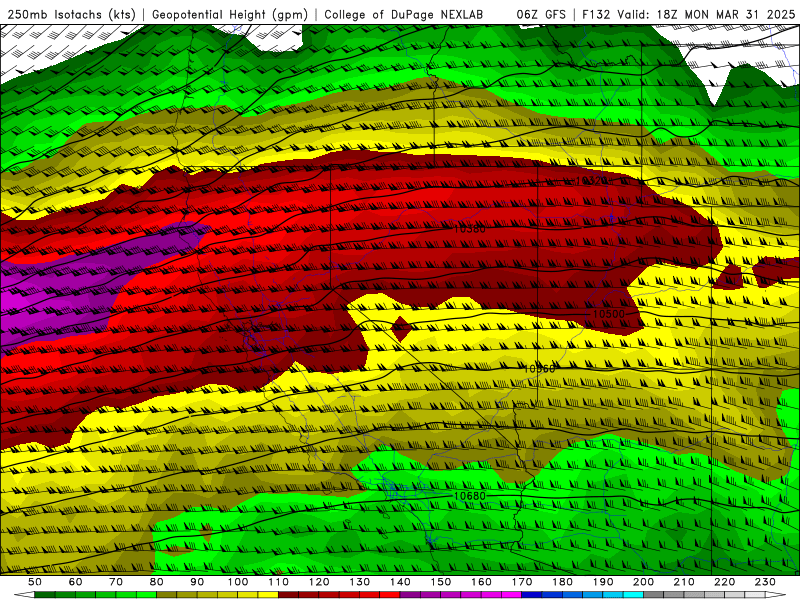This screenshot has height=600, width=800.
Task: Pick the darkest gray swatch starting at 200
Action: pos(654,595)
